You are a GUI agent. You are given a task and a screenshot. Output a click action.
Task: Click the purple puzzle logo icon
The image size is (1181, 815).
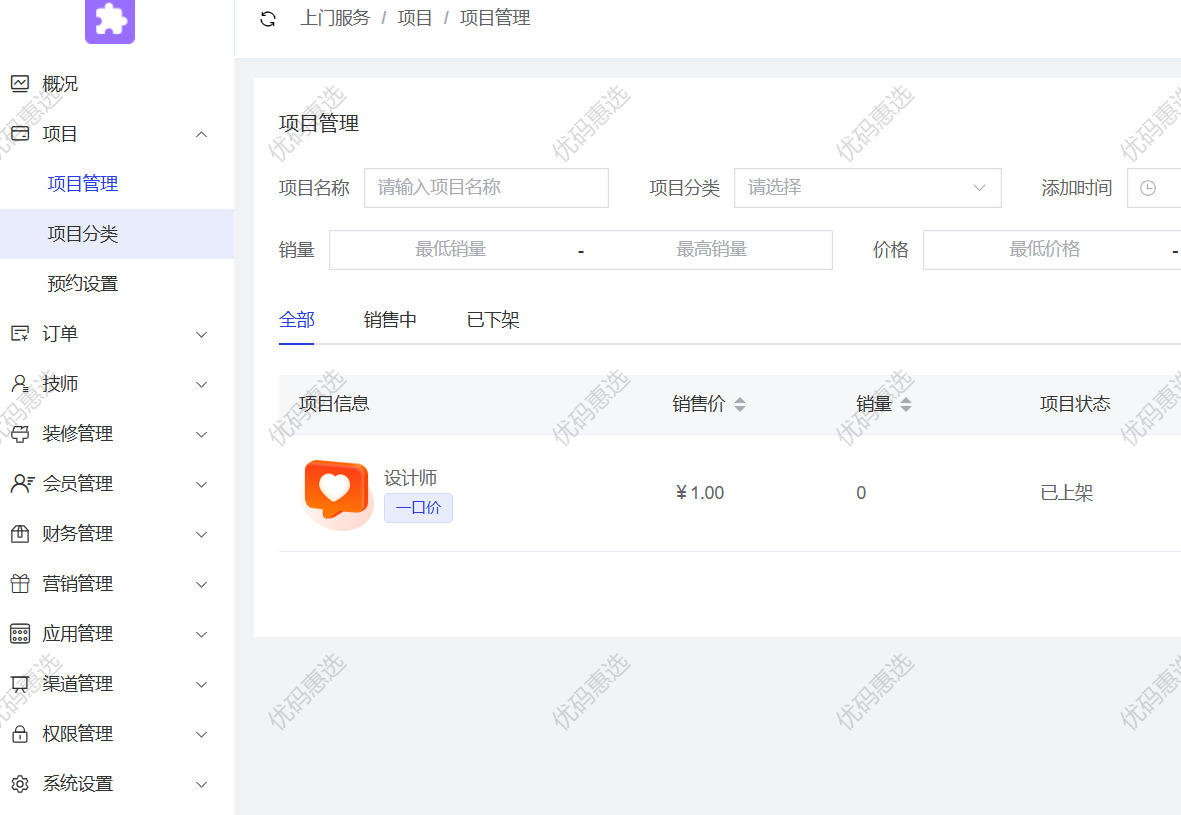(x=110, y=21)
